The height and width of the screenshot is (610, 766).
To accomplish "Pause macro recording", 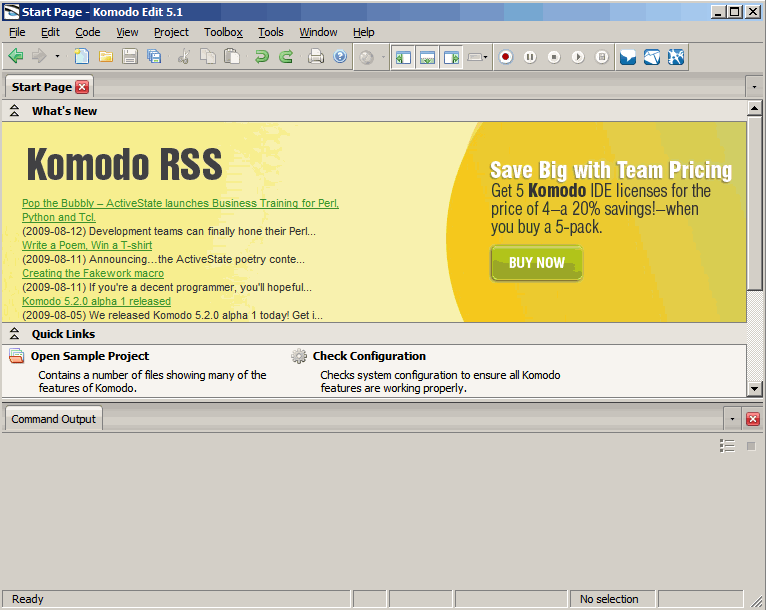I will pyautogui.click(x=530, y=57).
